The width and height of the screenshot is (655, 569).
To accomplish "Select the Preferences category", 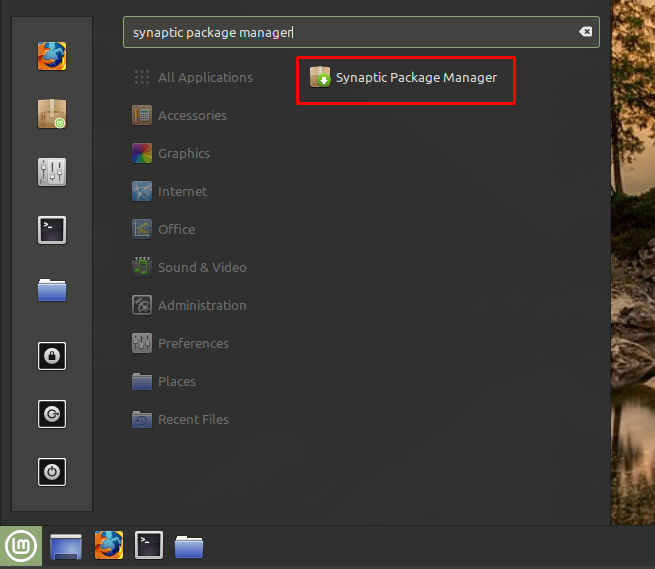I will pyautogui.click(x=181, y=343).
